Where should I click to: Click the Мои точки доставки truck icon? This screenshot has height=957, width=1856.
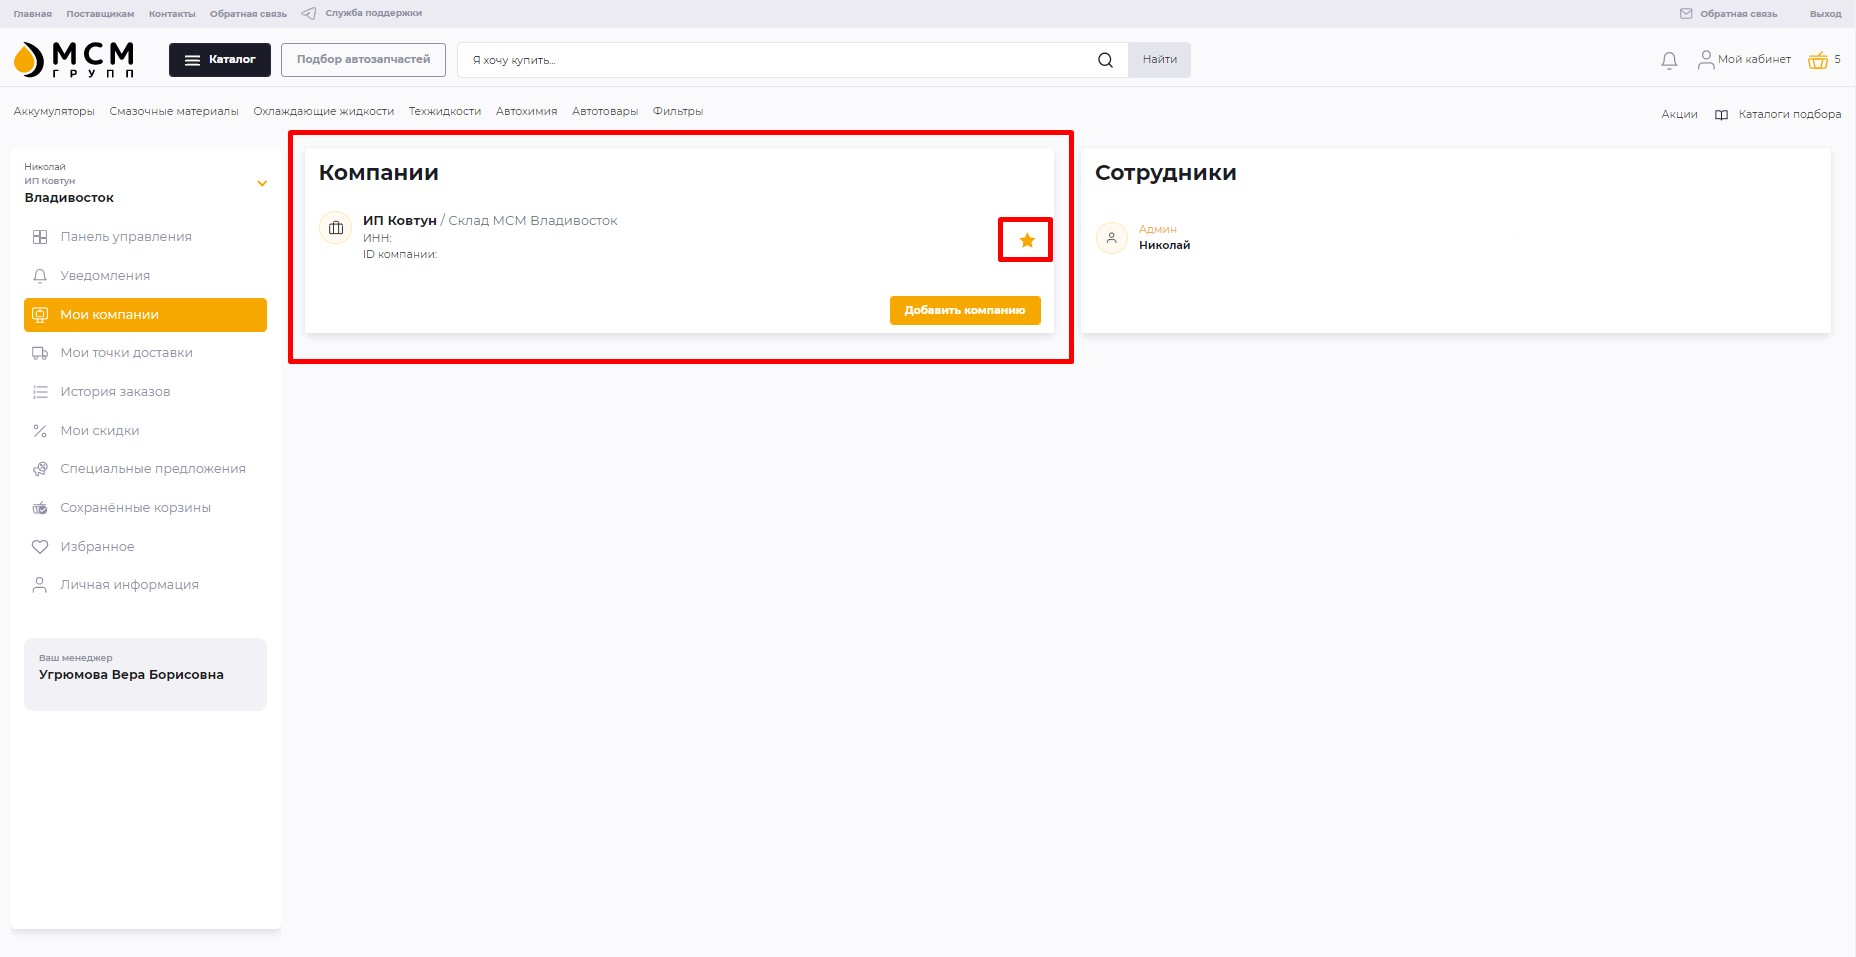click(40, 353)
